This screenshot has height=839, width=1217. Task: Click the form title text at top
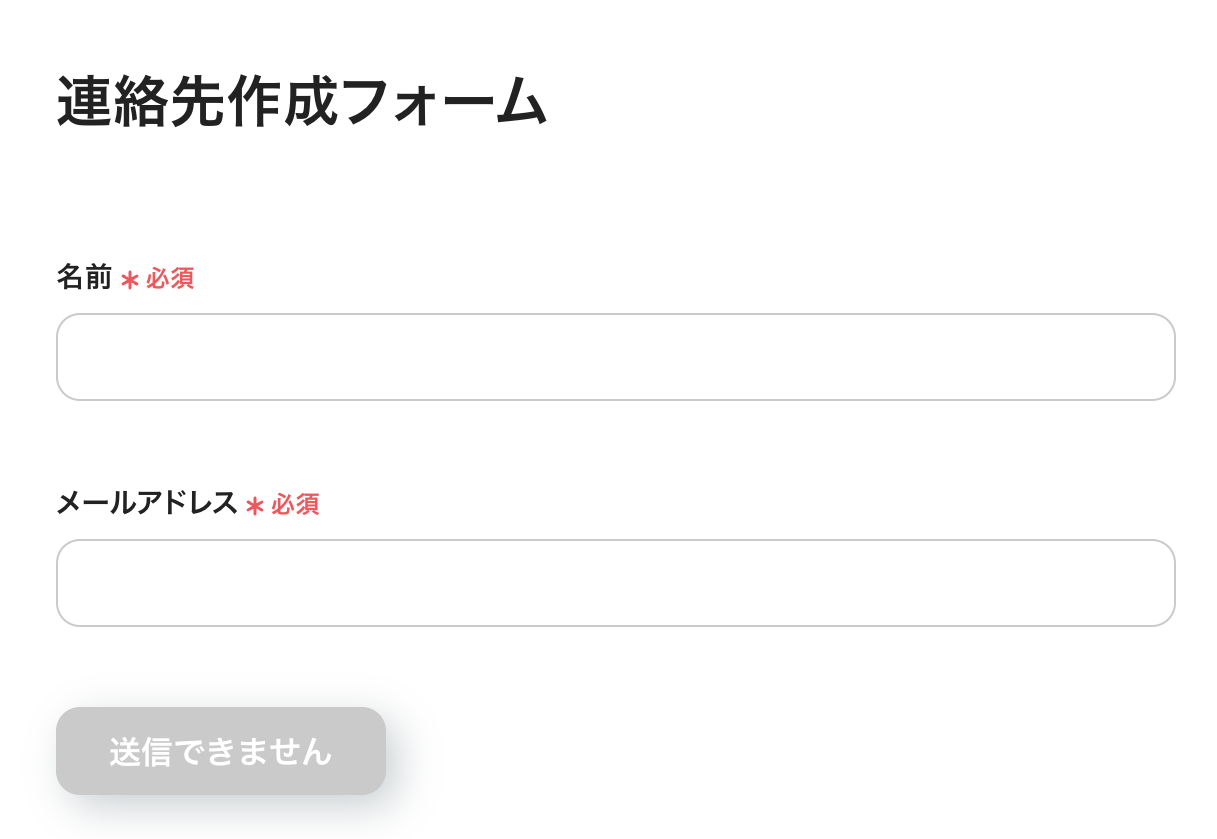pyautogui.click(x=302, y=102)
